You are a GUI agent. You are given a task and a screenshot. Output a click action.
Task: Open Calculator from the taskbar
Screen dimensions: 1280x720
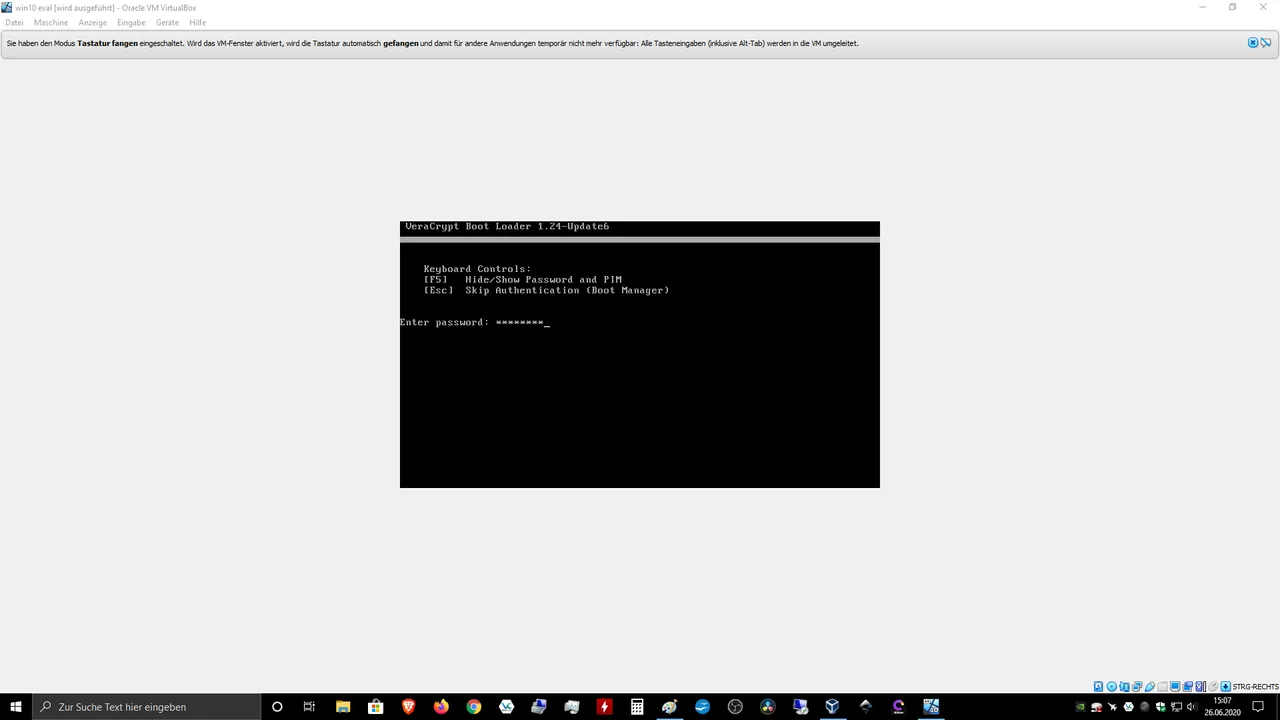point(637,707)
